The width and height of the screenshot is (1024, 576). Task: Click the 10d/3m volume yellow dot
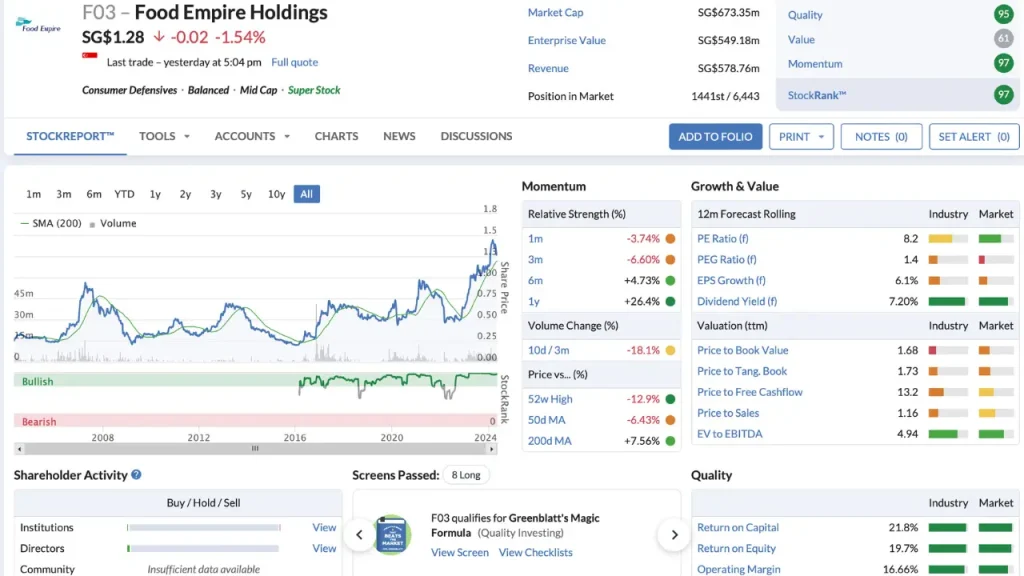coord(670,351)
